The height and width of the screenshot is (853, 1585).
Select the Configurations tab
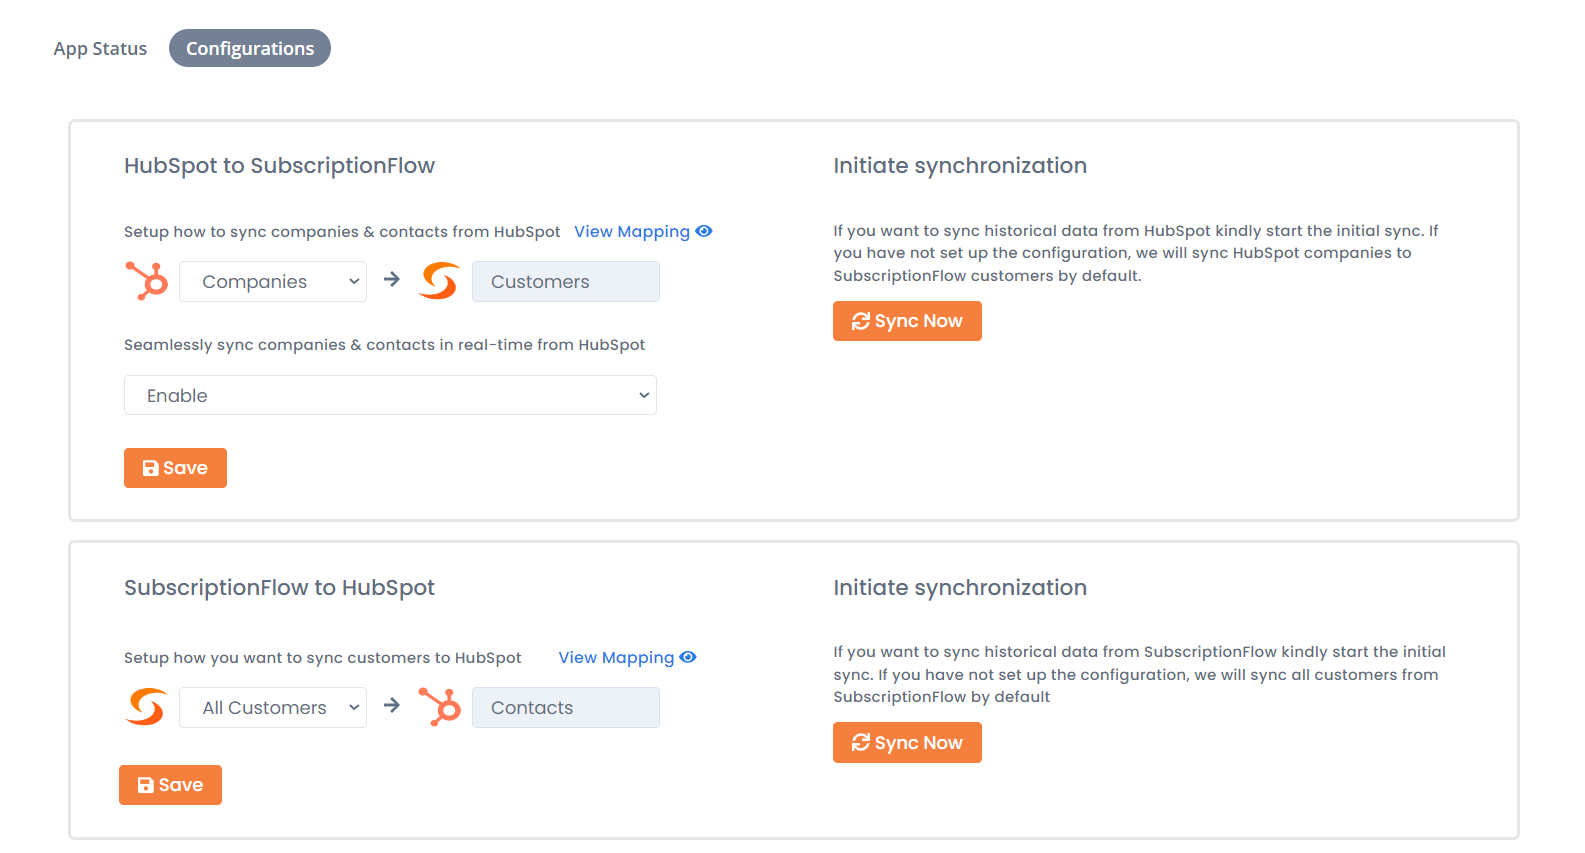pyautogui.click(x=250, y=48)
